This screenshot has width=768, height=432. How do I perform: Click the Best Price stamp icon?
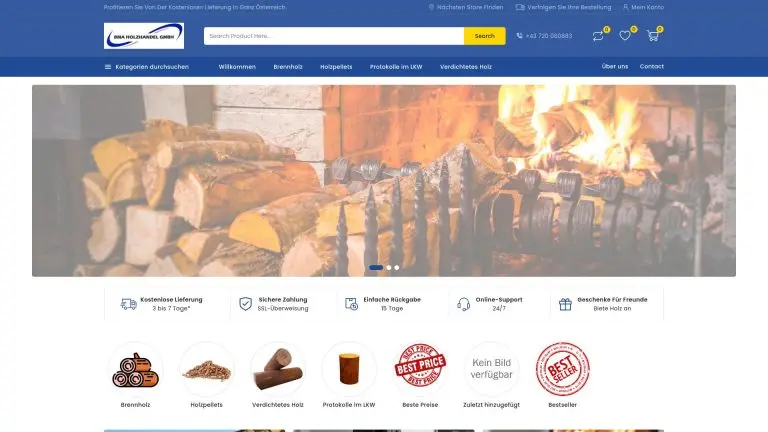click(421, 369)
